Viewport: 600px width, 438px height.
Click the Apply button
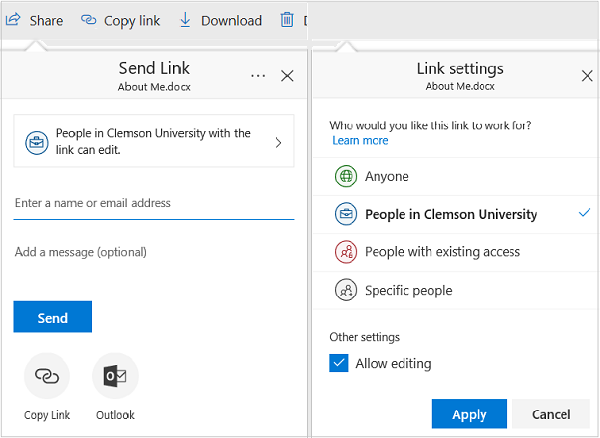(469, 414)
